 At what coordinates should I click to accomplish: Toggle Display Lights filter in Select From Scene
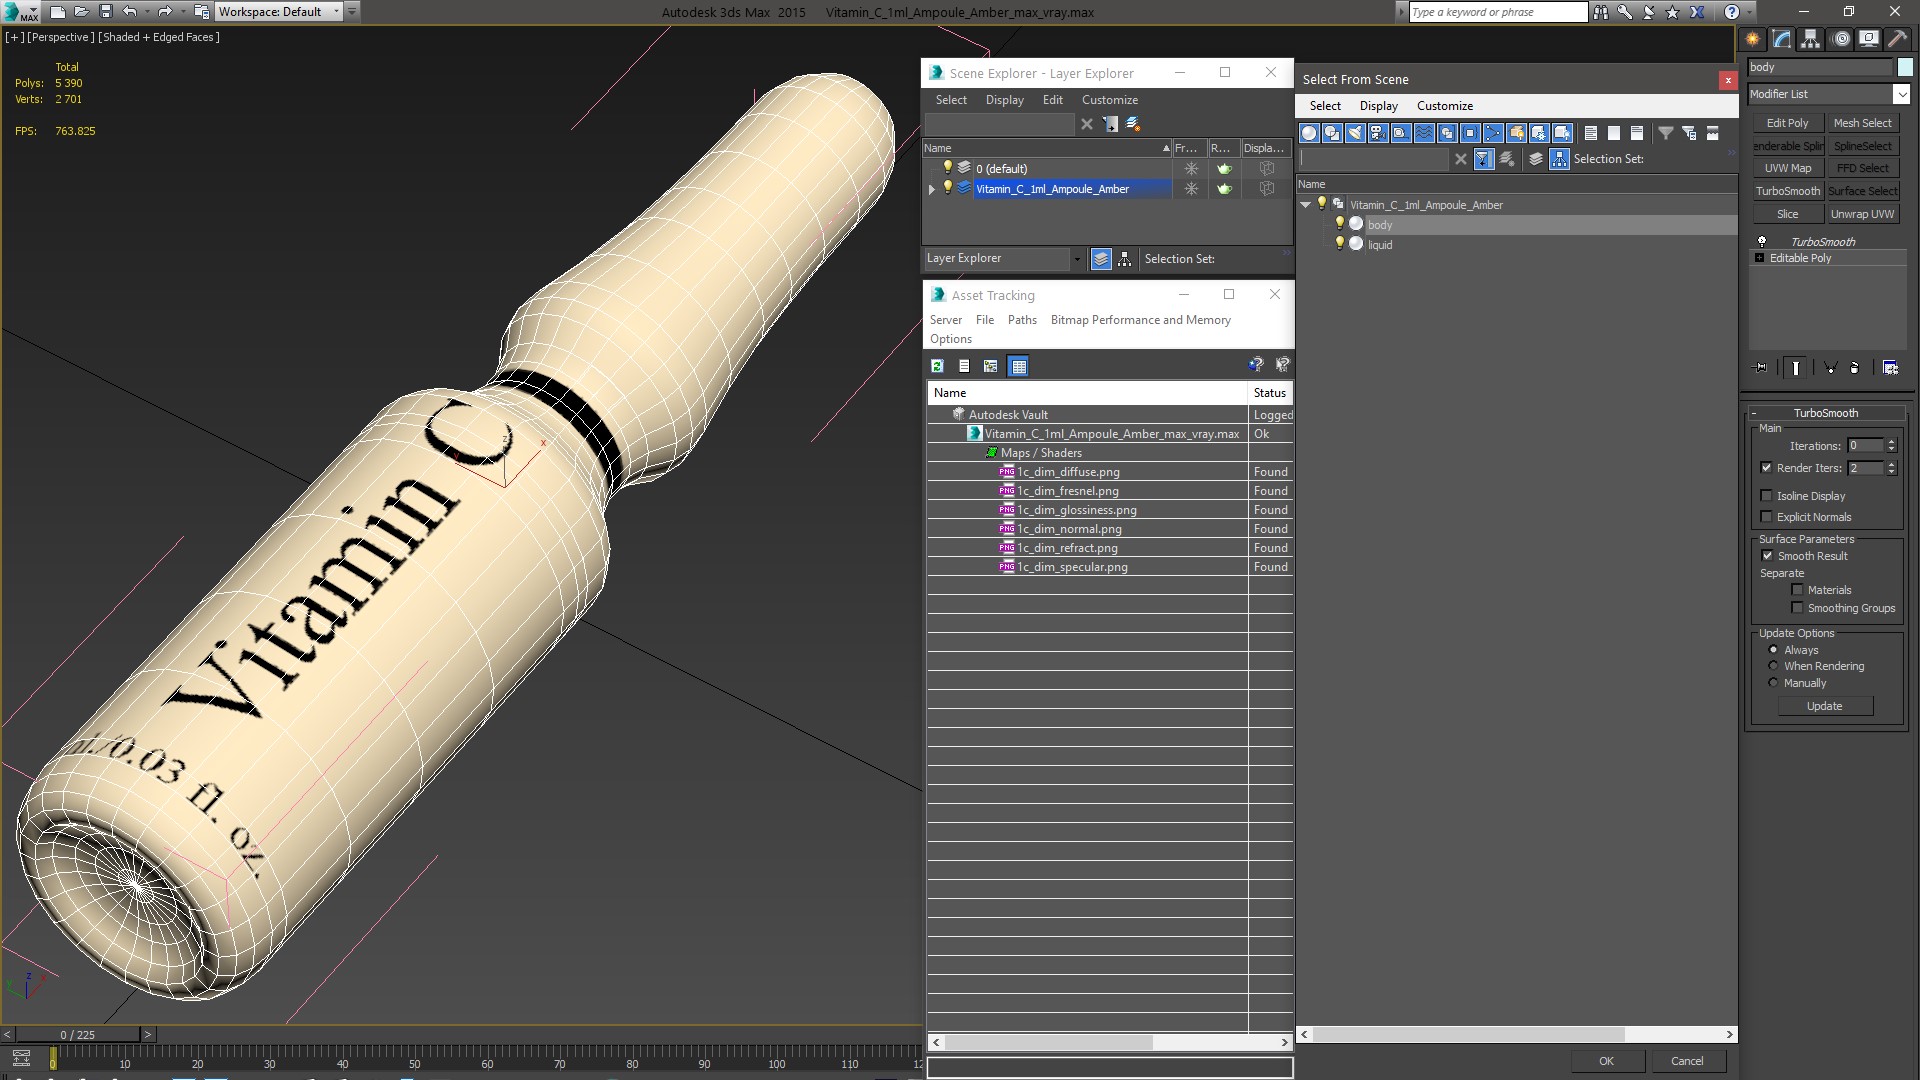1355,133
